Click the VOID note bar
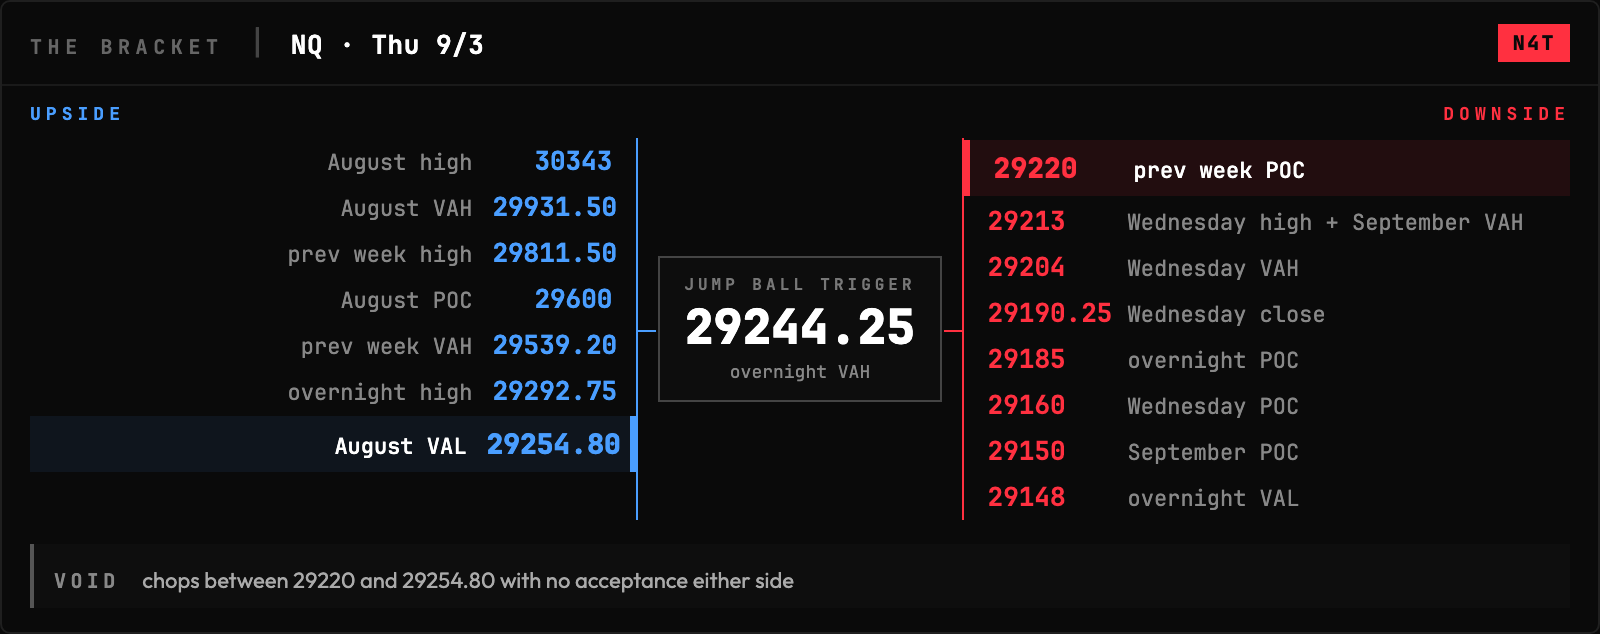 pos(800,576)
